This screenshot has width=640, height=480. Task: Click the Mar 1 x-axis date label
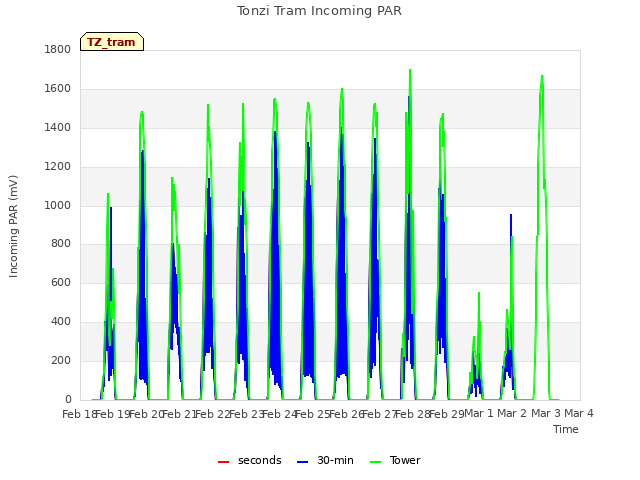pos(479,413)
